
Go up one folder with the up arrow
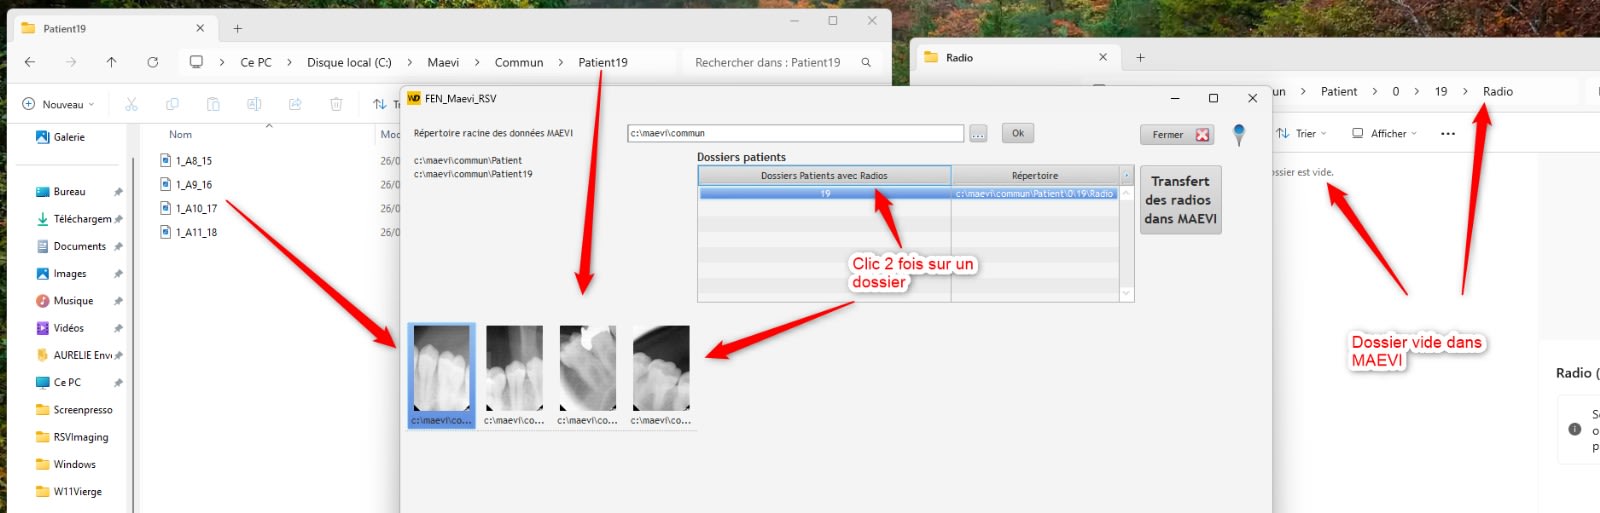(111, 62)
